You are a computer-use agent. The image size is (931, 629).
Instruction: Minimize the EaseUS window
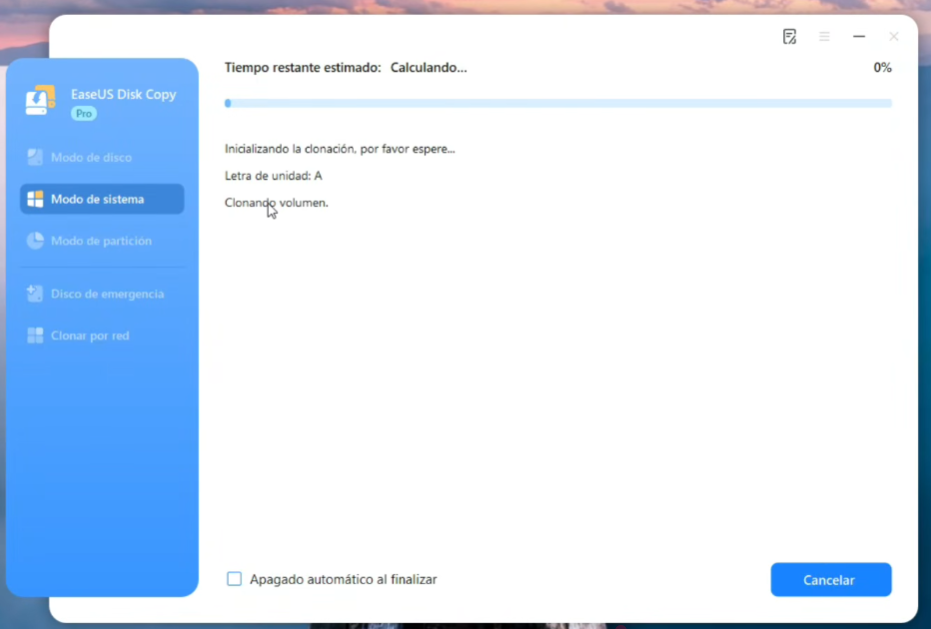click(859, 37)
